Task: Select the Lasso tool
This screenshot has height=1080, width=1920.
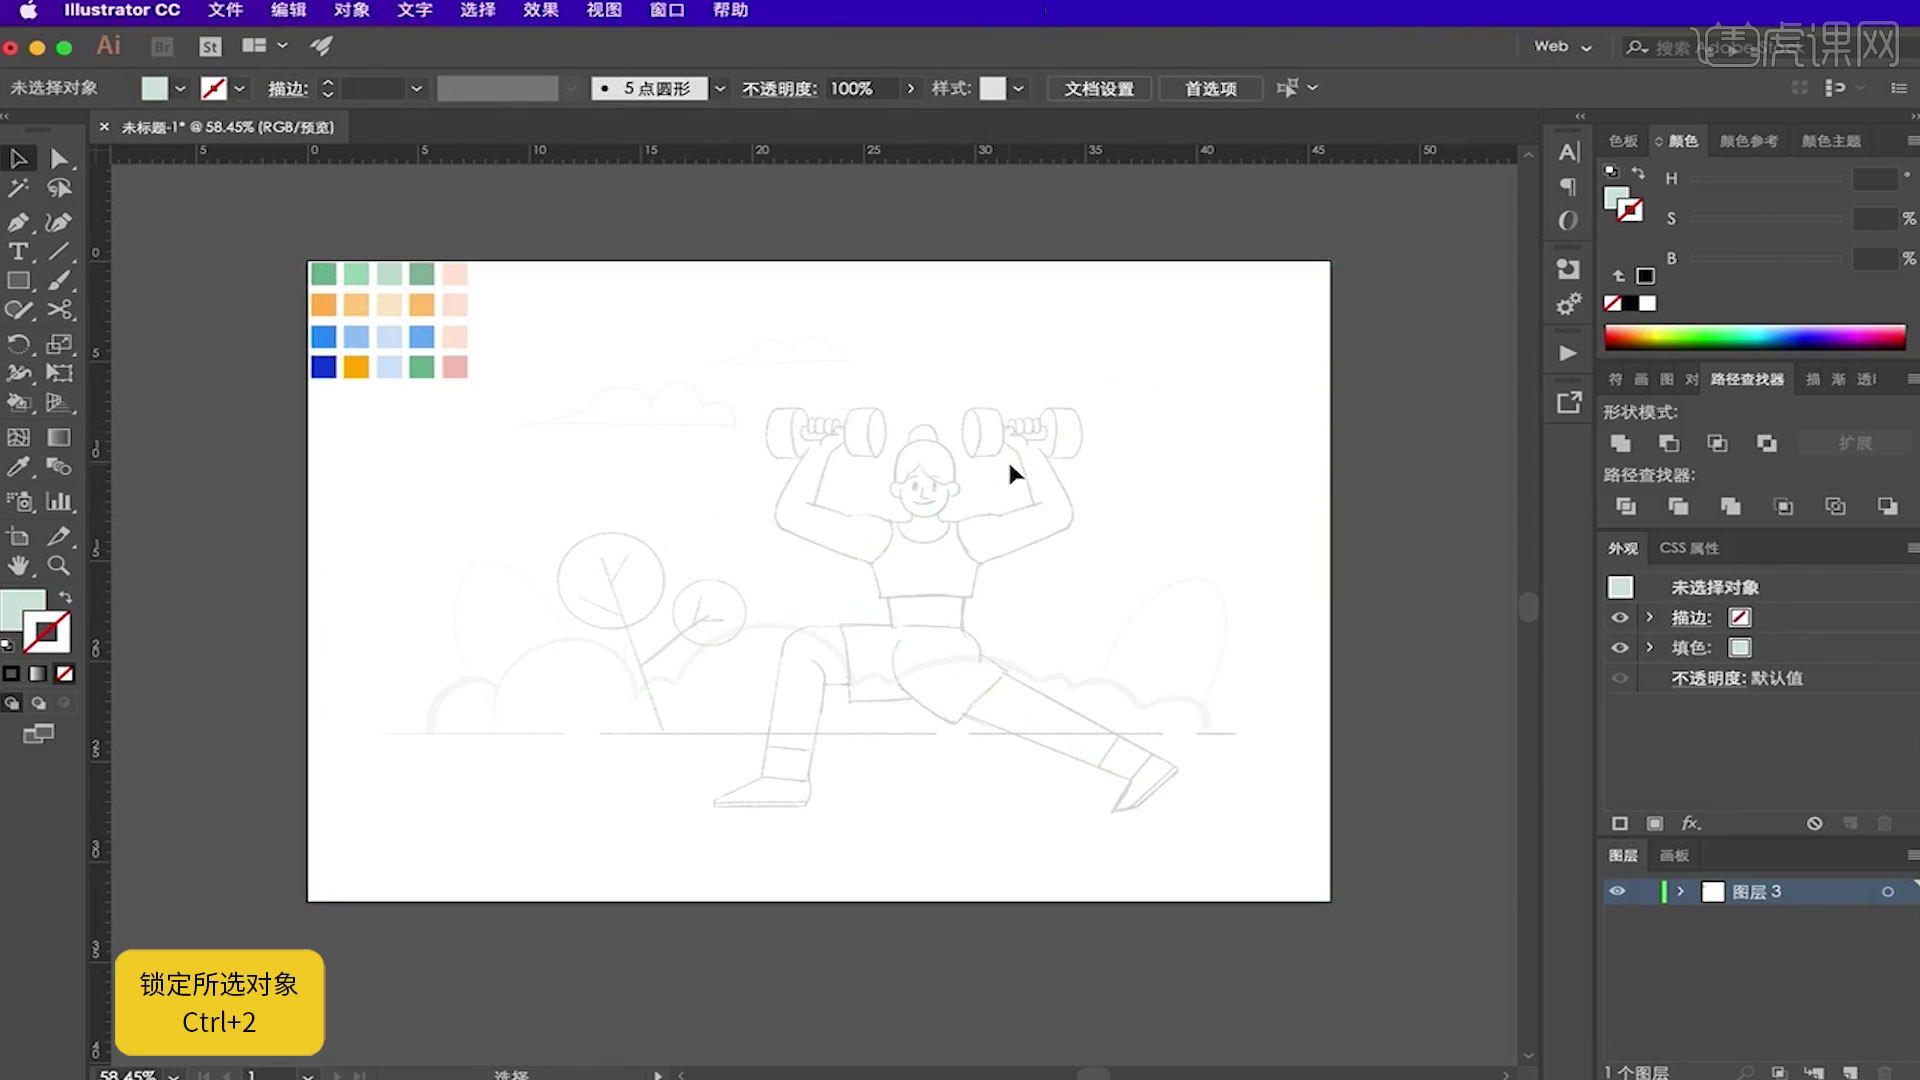Action: click(x=59, y=188)
